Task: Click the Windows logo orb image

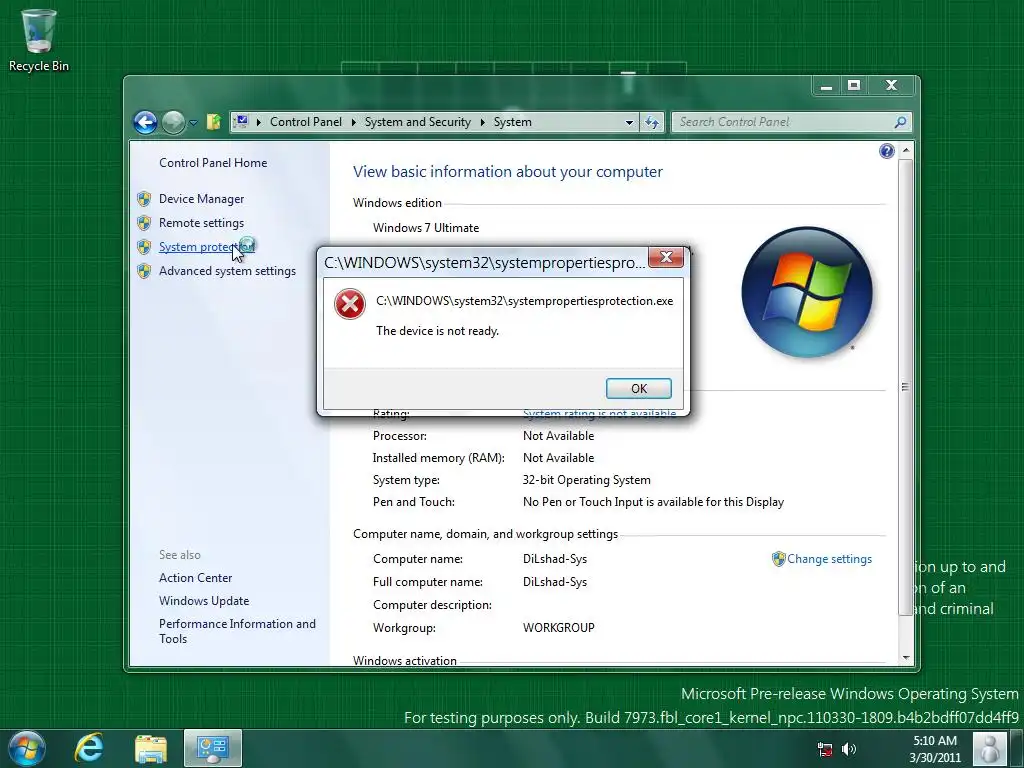Action: (x=807, y=292)
